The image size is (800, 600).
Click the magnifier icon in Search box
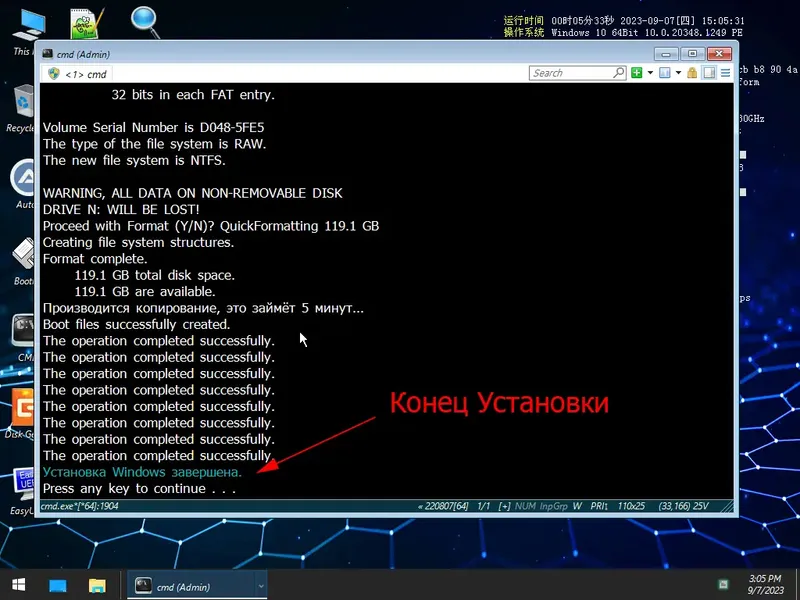coord(618,73)
